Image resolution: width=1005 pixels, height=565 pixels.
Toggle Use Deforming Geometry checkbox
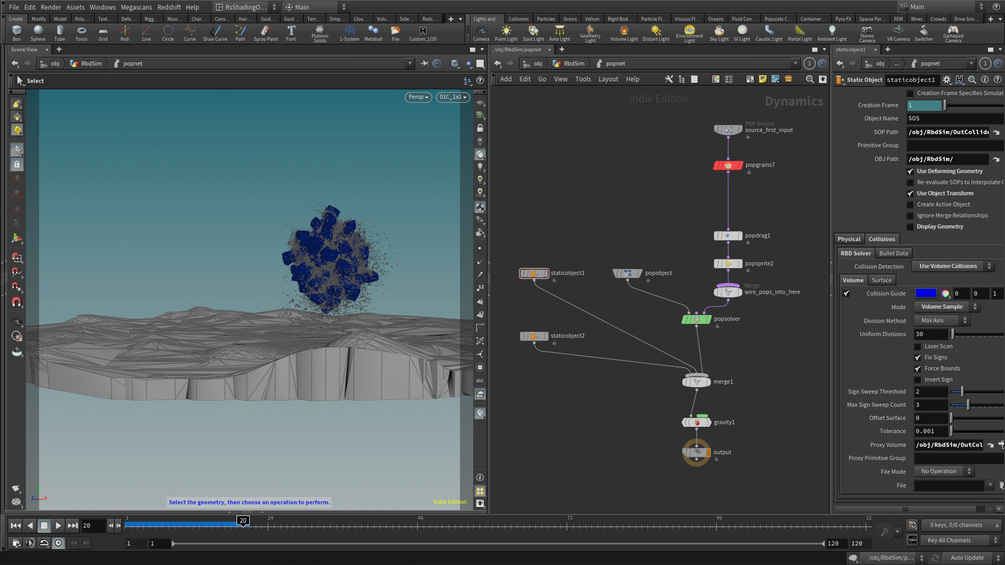910,171
